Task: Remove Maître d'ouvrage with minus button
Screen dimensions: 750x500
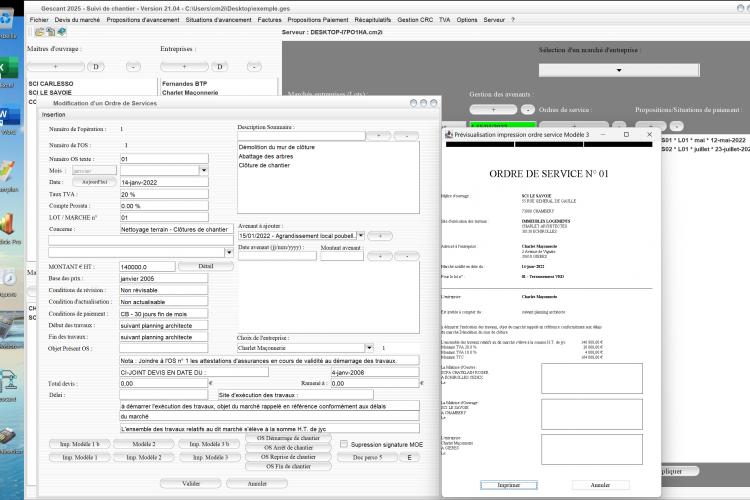Action: click(x=133, y=67)
